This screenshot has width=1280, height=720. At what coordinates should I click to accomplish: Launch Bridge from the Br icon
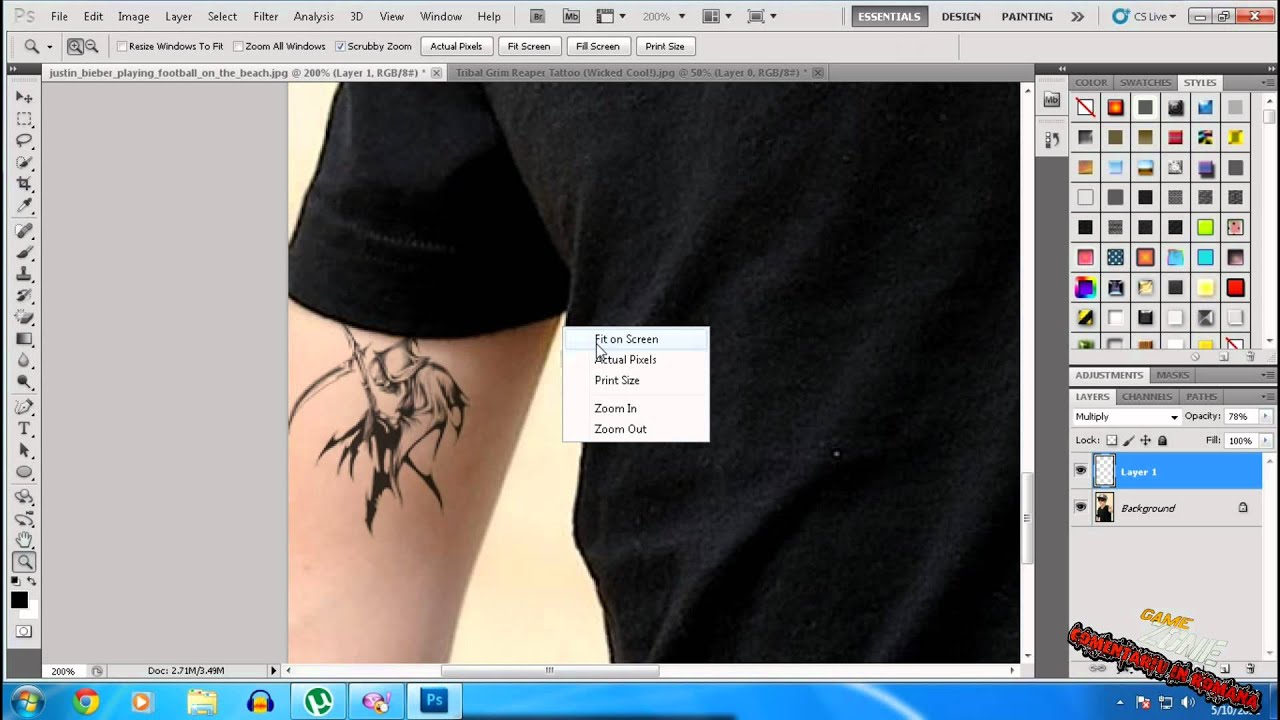538,17
